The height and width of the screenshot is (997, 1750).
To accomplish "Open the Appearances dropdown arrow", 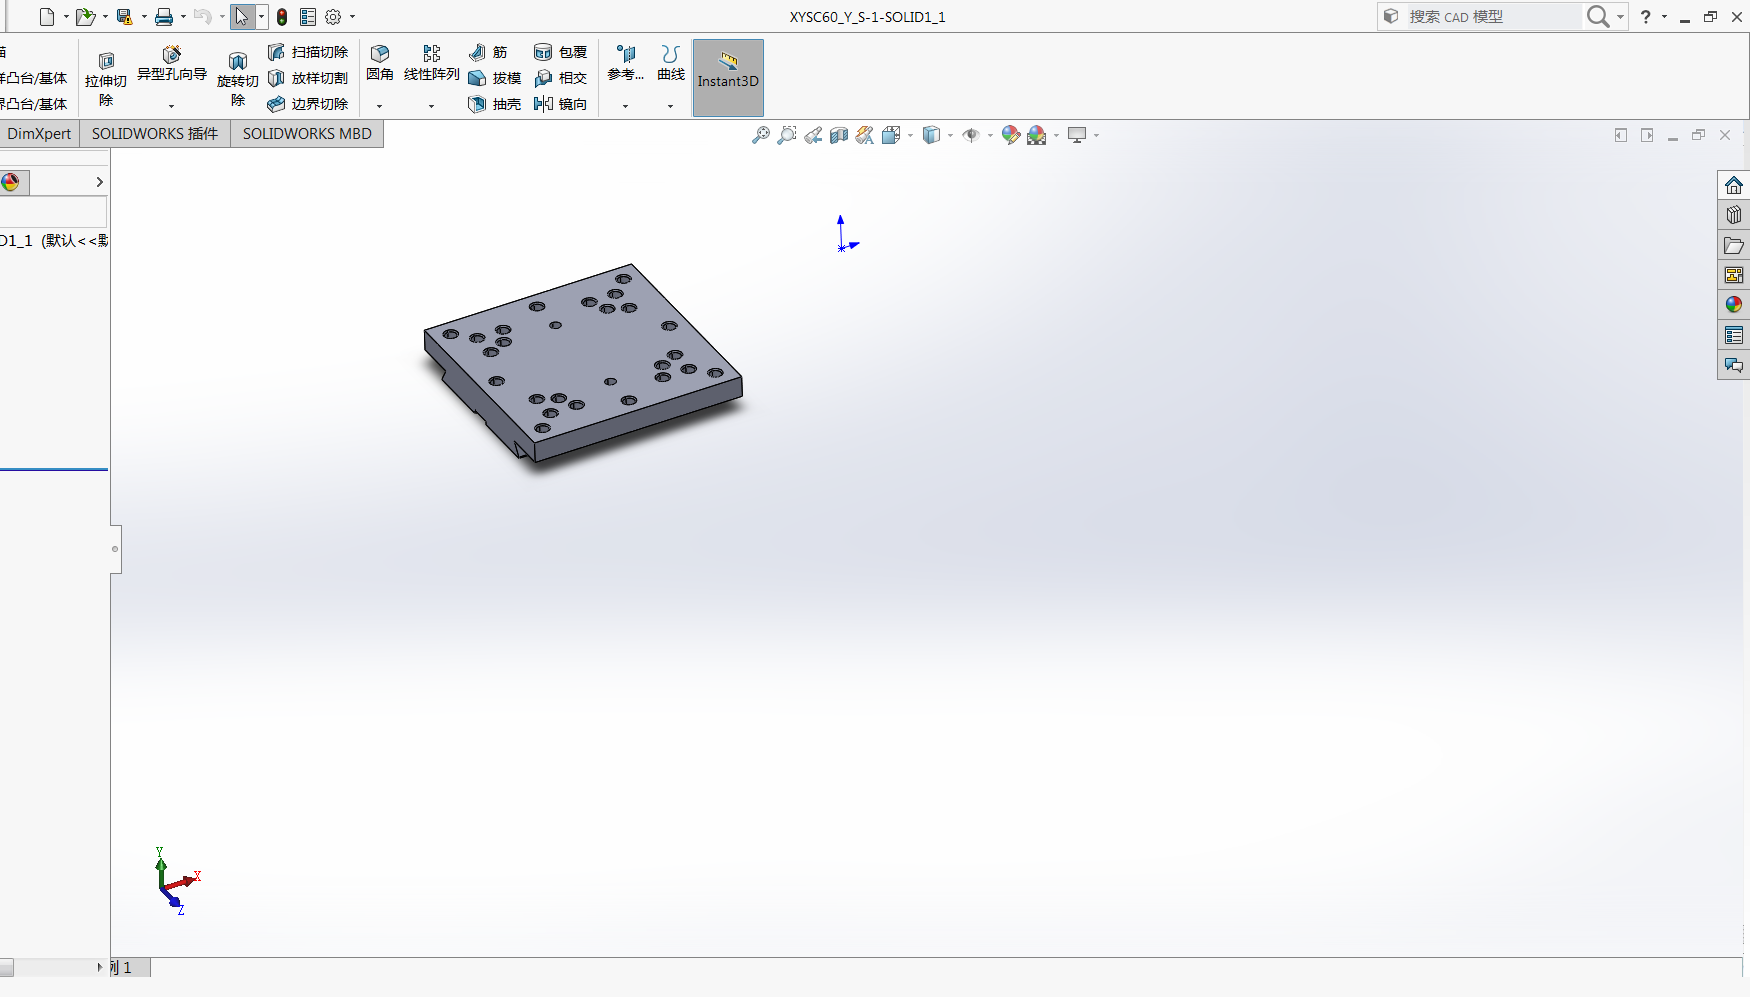I will pyautogui.click(x=1055, y=135).
